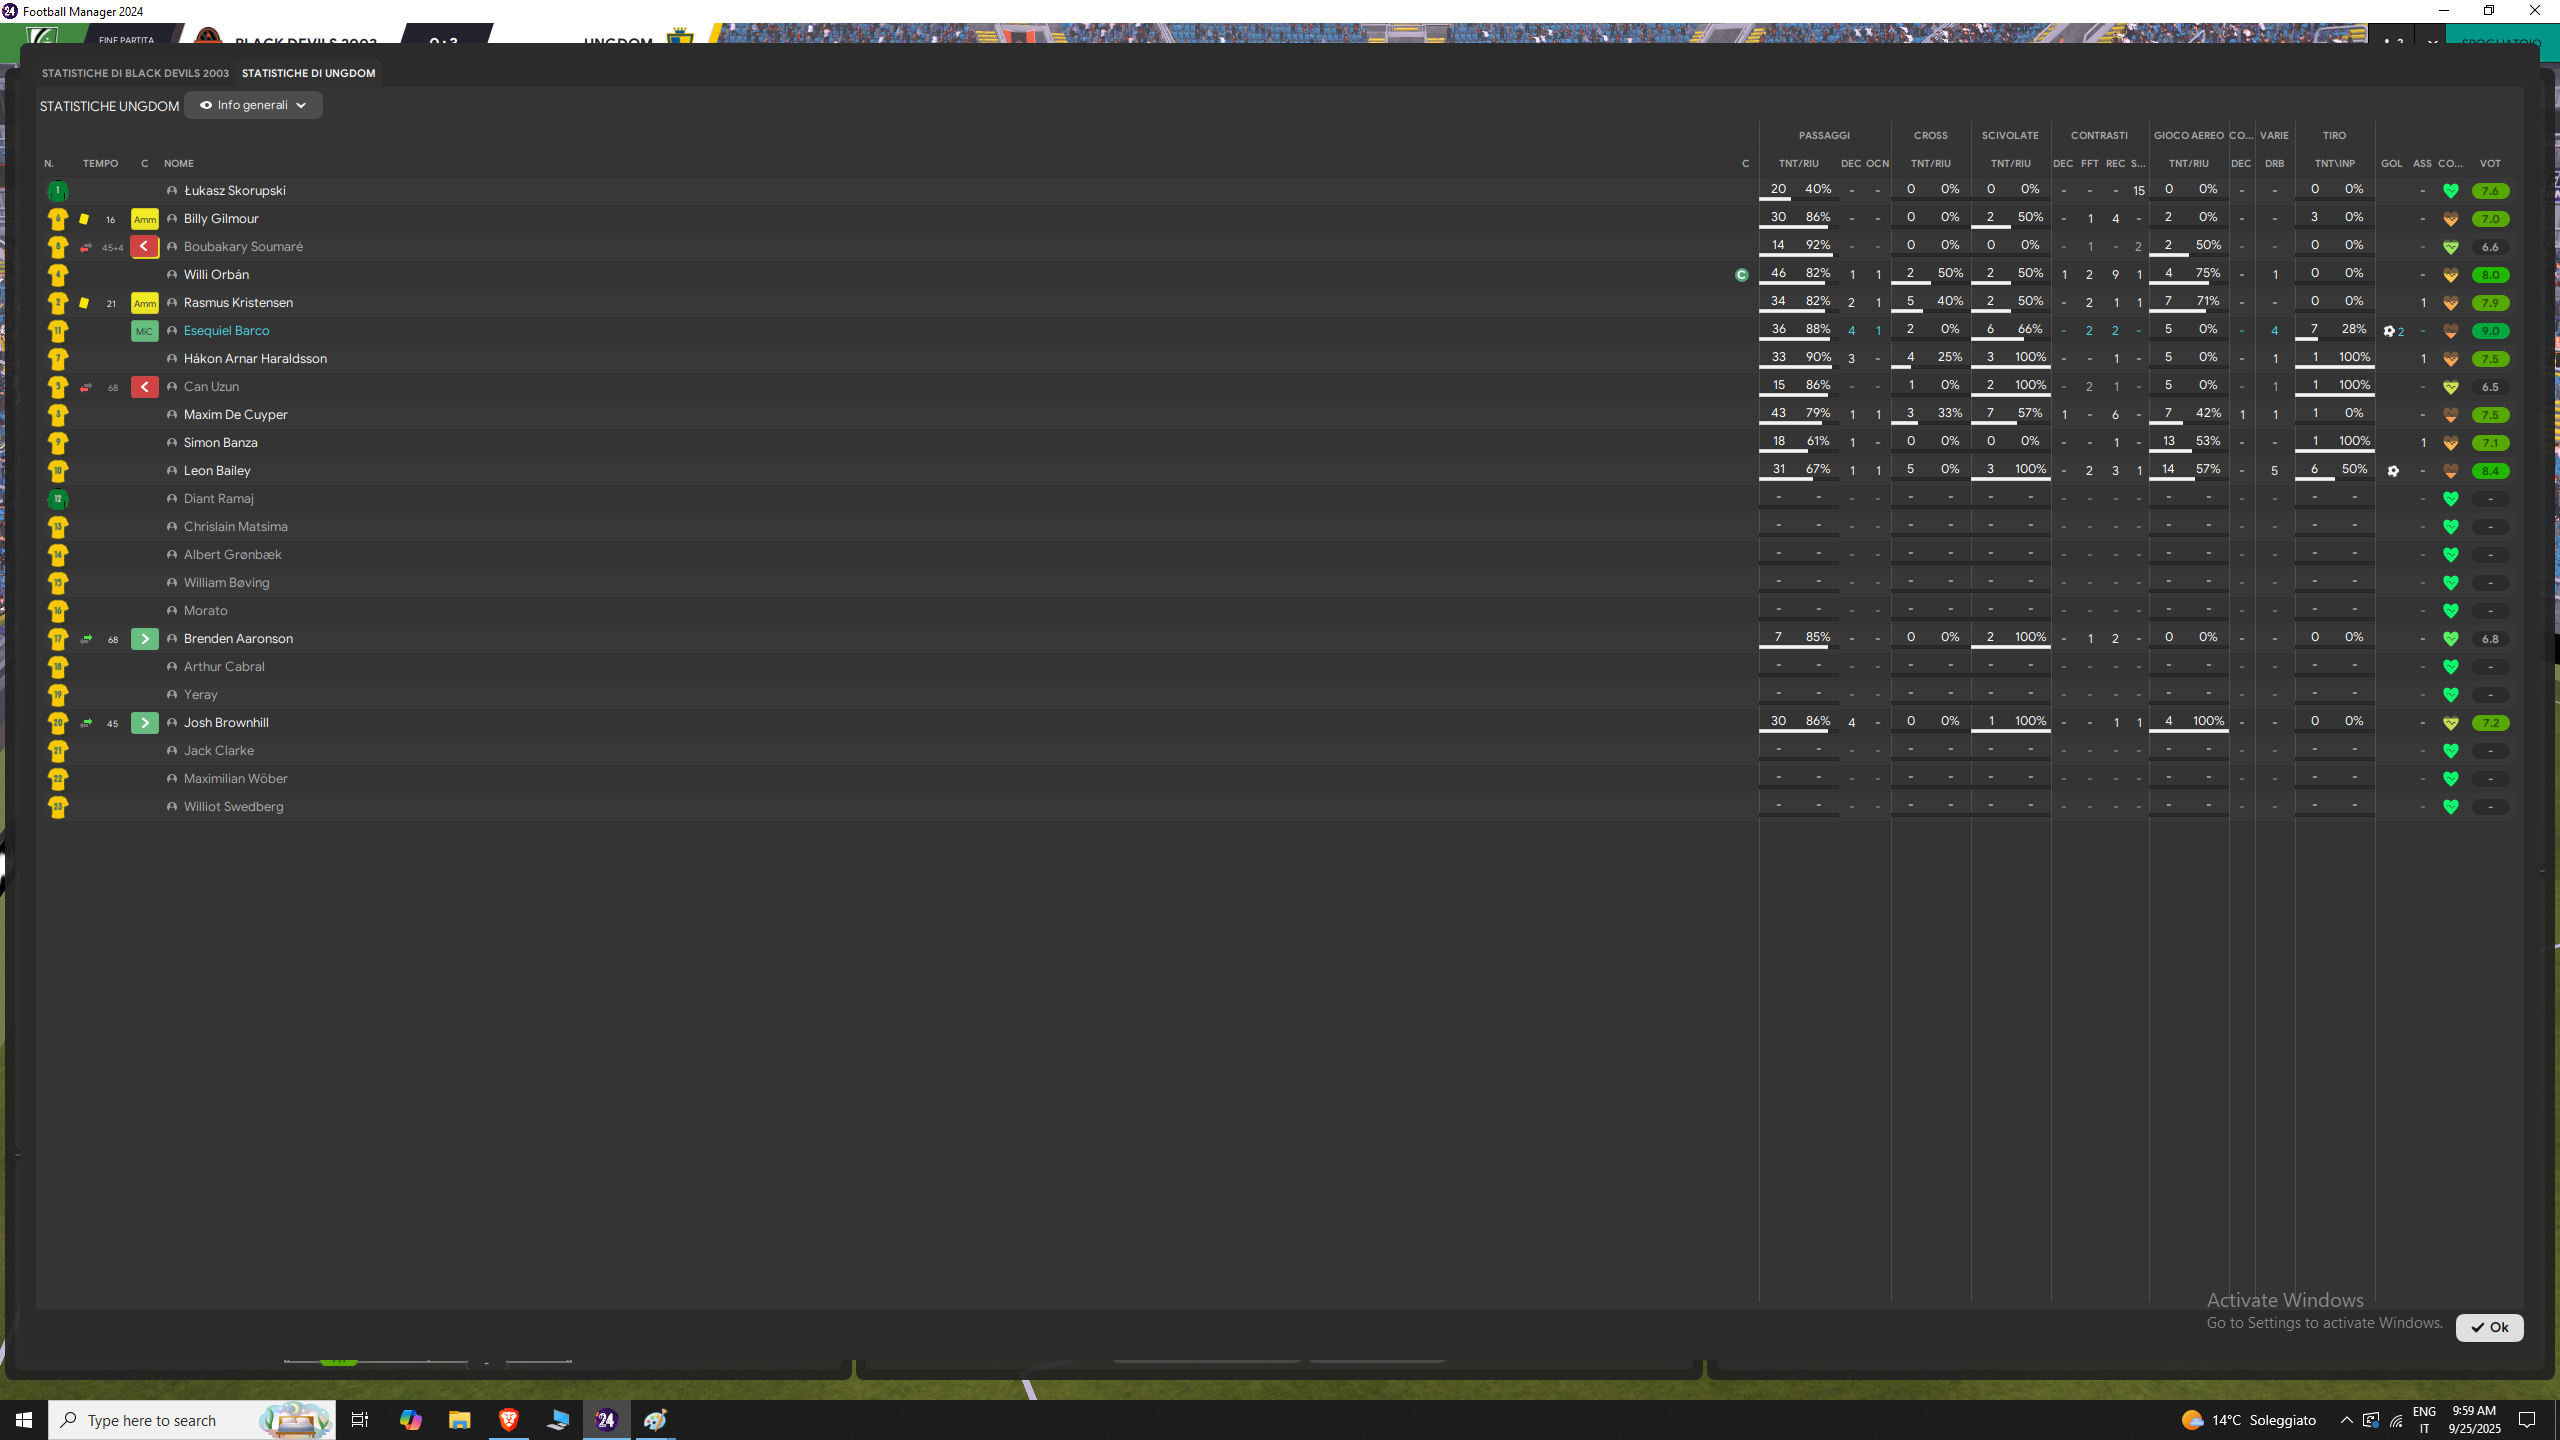
Task: Click substituted-off red arrow badge for Can Uzun
Action: click(145, 387)
